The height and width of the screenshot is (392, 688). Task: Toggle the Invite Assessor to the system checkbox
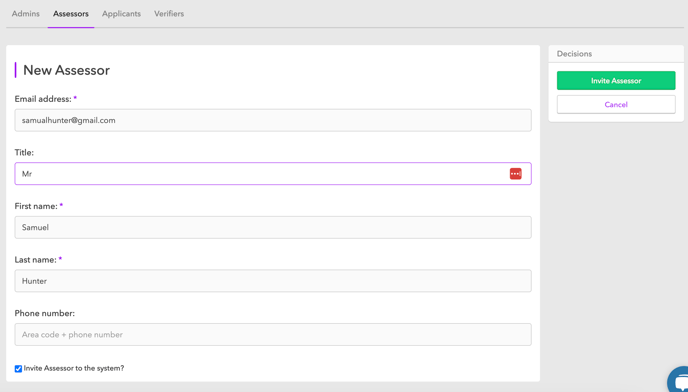tap(18, 369)
